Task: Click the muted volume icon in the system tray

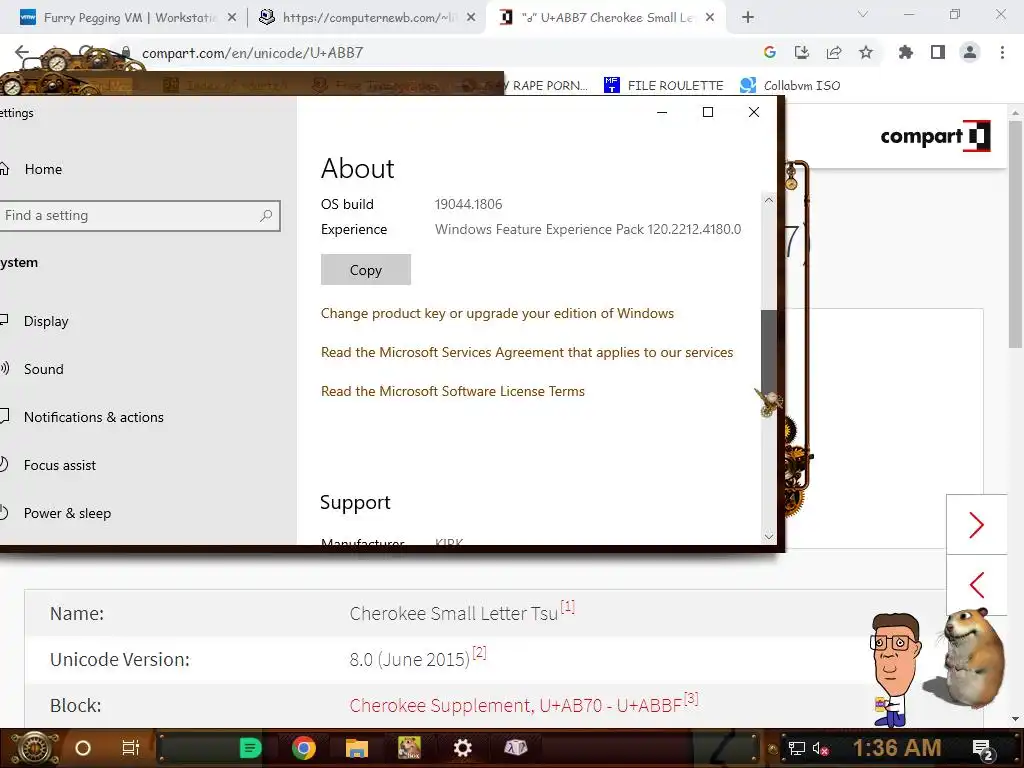Action: point(820,748)
